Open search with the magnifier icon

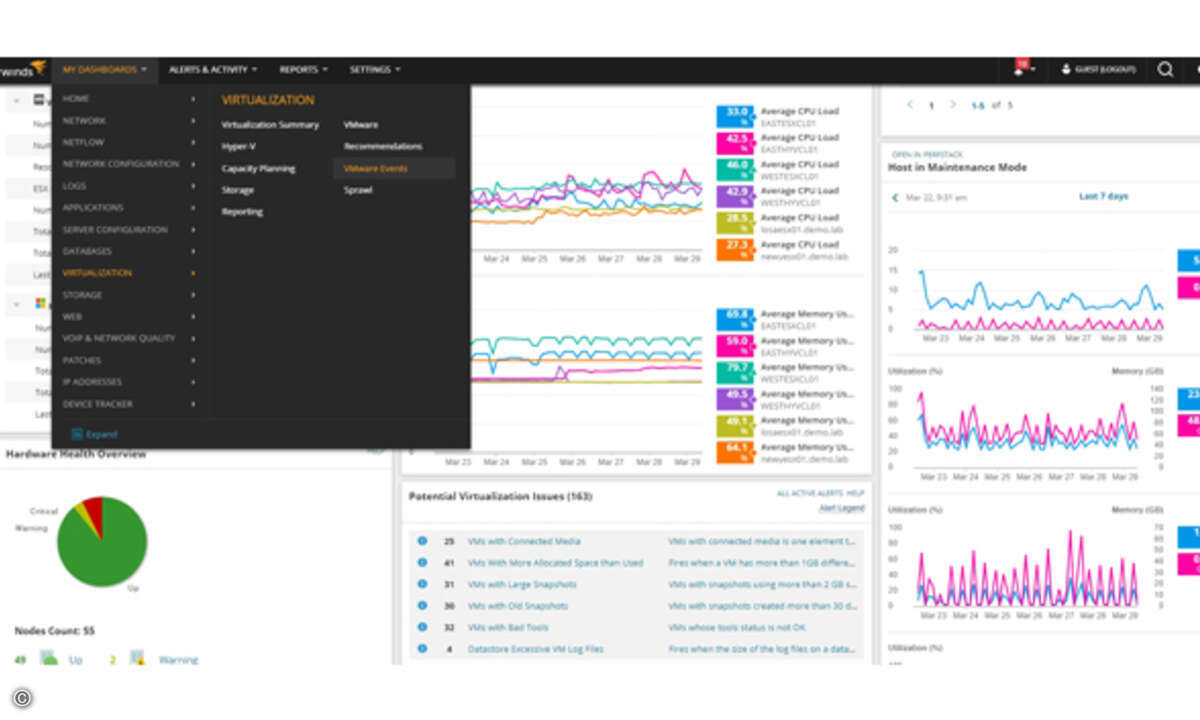(1165, 69)
